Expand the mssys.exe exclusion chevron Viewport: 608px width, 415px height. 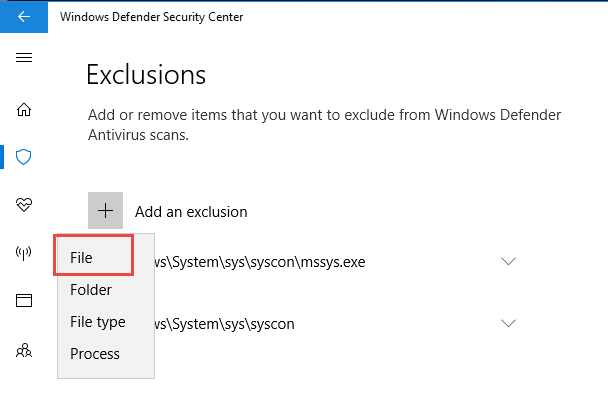pyautogui.click(x=508, y=261)
